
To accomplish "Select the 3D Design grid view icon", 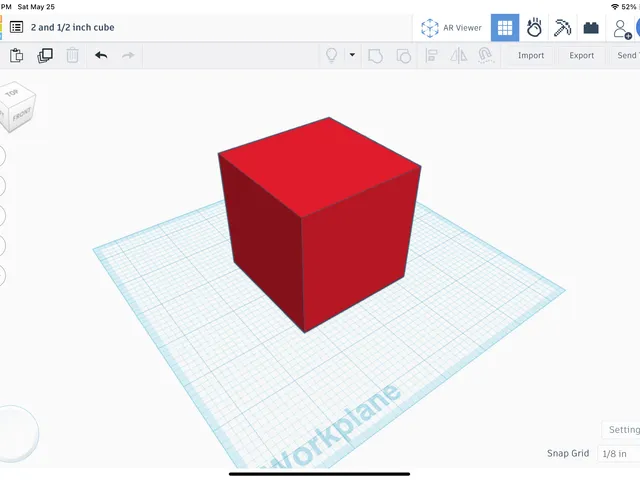I will (505, 28).
